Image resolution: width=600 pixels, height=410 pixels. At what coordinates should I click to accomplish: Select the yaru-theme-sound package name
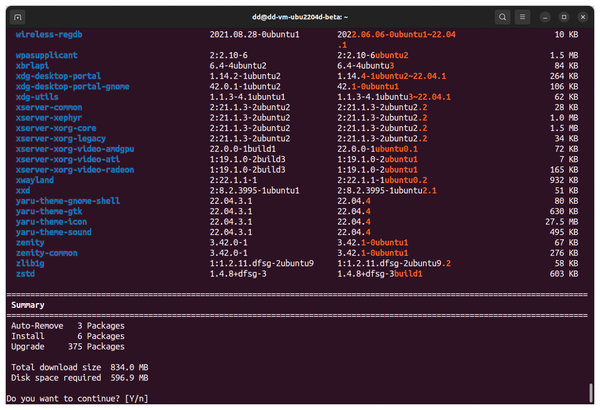tap(54, 232)
